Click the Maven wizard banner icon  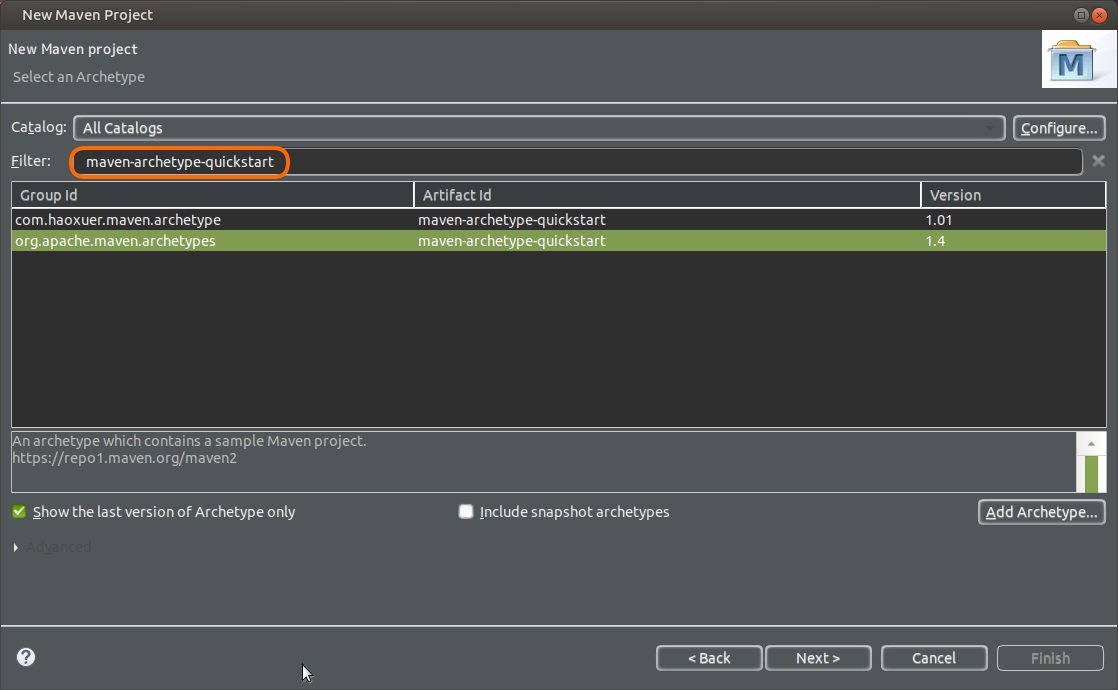tap(1072, 60)
